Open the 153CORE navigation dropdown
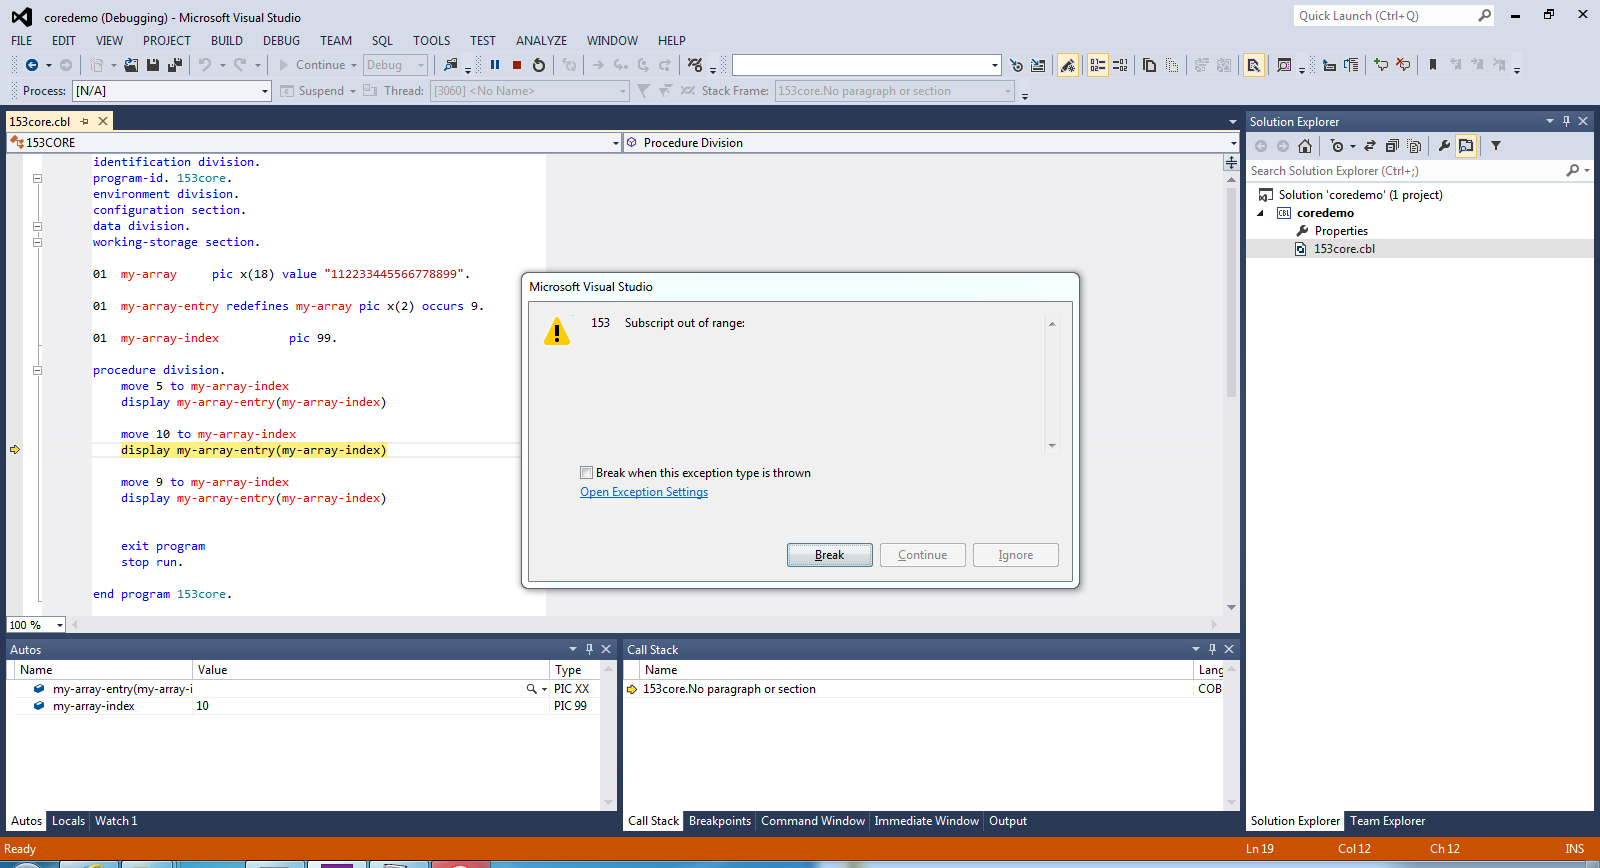This screenshot has height=868, width=1600. (x=615, y=143)
